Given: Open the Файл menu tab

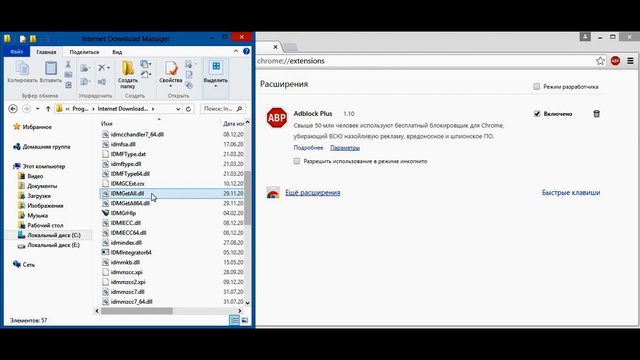Looking at the screenshot, I should [x=17, y=52].
